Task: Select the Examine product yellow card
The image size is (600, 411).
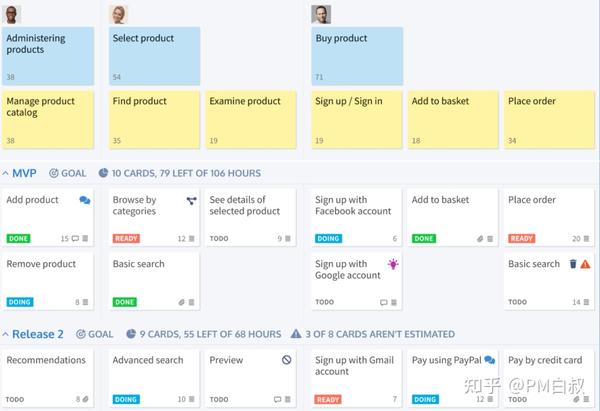Action: click(x=251, y=119)
